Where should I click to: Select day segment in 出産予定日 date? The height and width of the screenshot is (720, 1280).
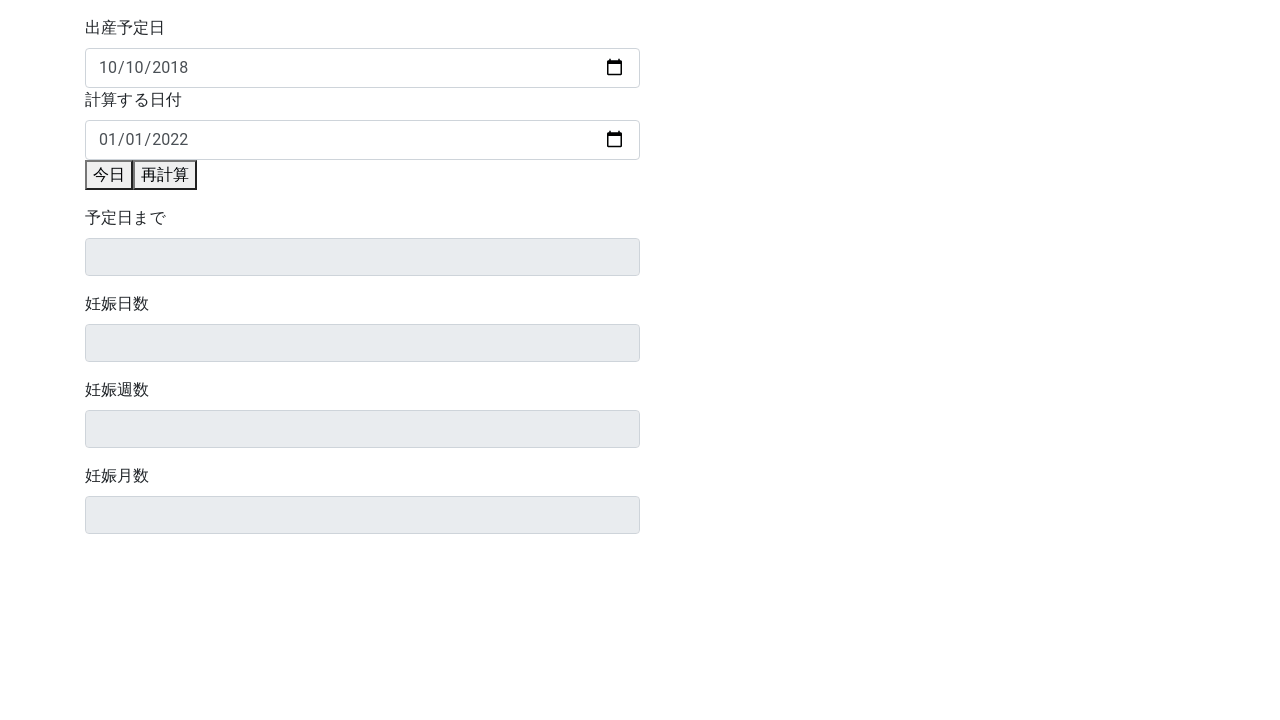[x=136, y=68]
